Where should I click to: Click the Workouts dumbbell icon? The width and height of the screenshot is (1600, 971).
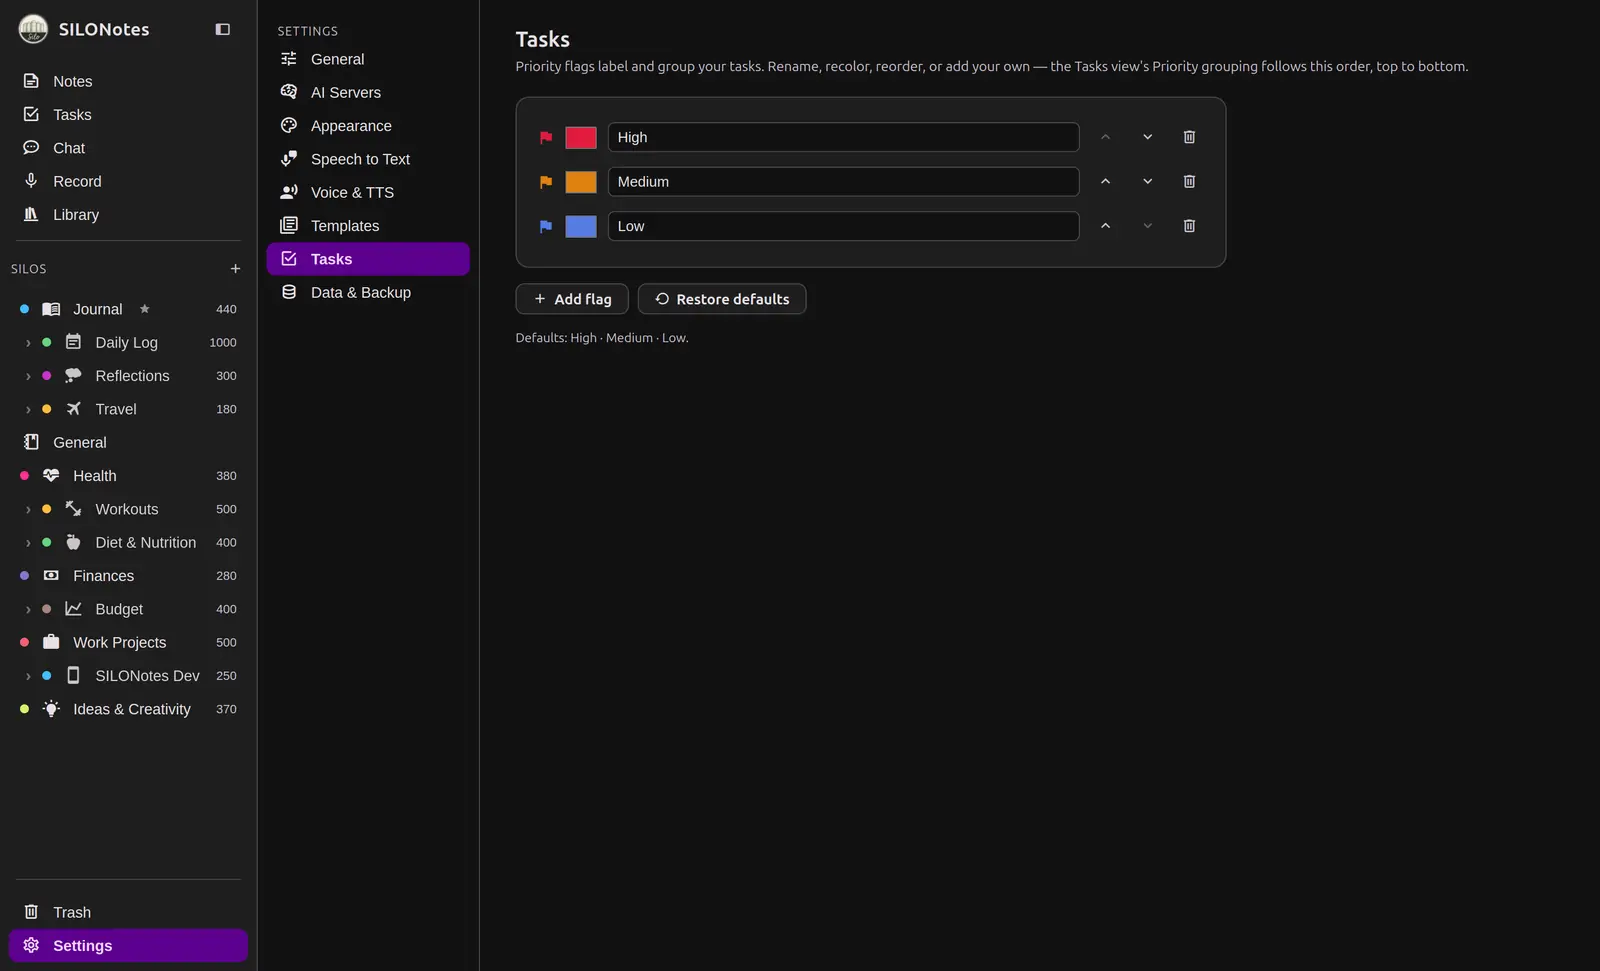(73, 509)
